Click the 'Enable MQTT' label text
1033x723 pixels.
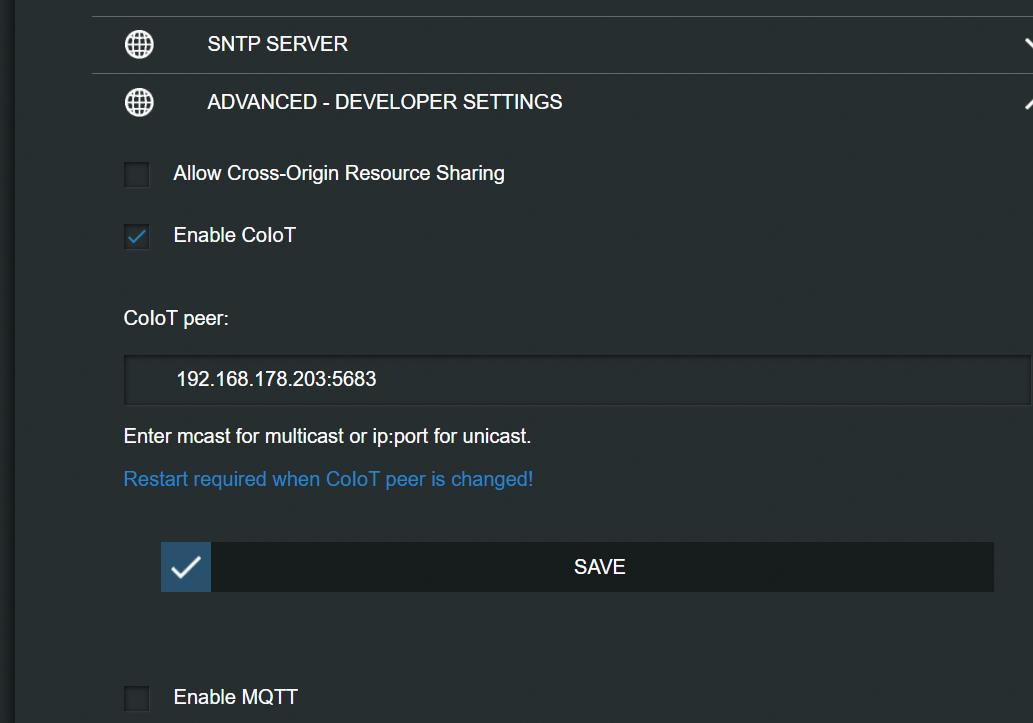point(235,697)
